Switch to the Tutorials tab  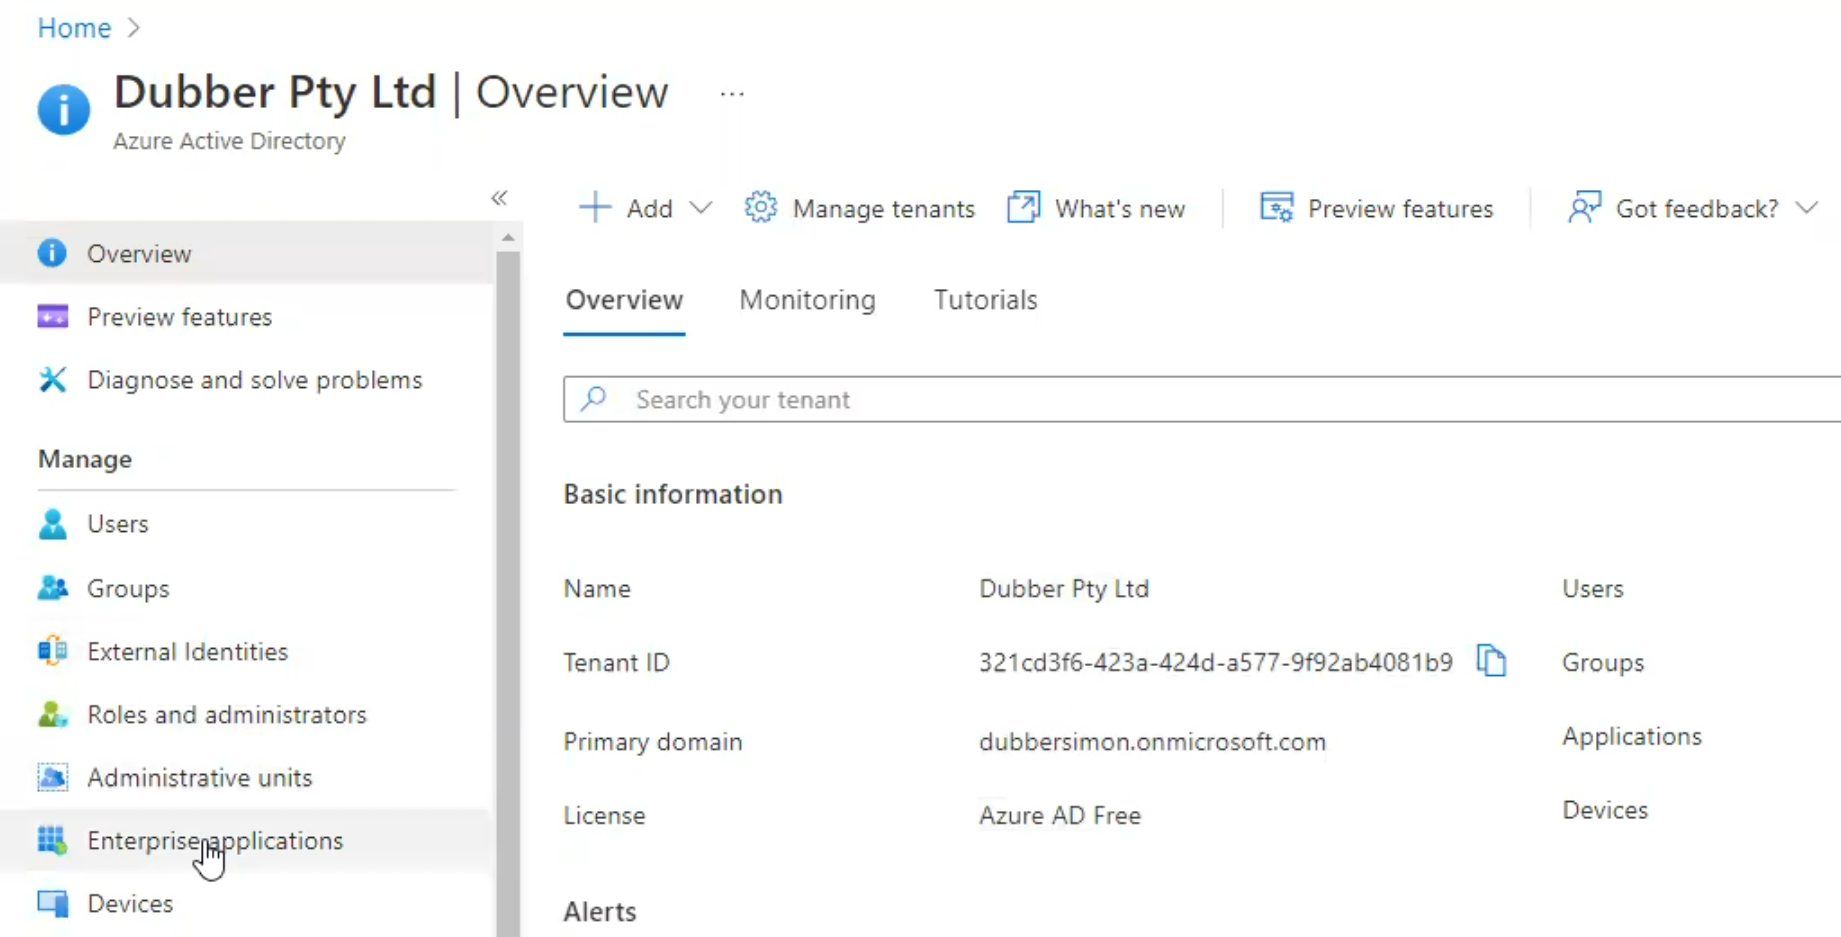[x=985, y=300]
